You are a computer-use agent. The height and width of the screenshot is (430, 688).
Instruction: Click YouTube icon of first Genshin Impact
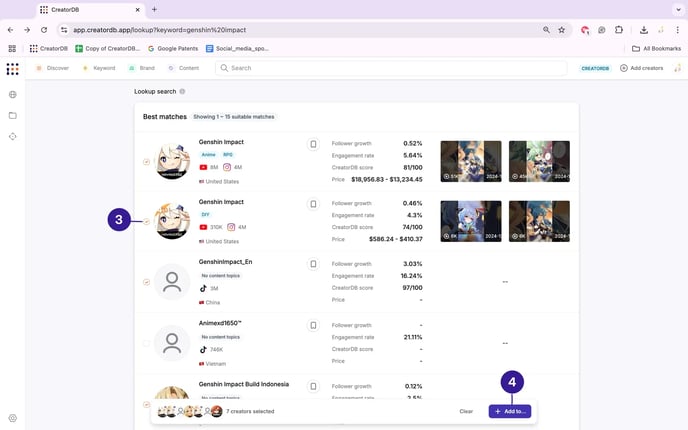pyautogui.click(x=203, y=167)
